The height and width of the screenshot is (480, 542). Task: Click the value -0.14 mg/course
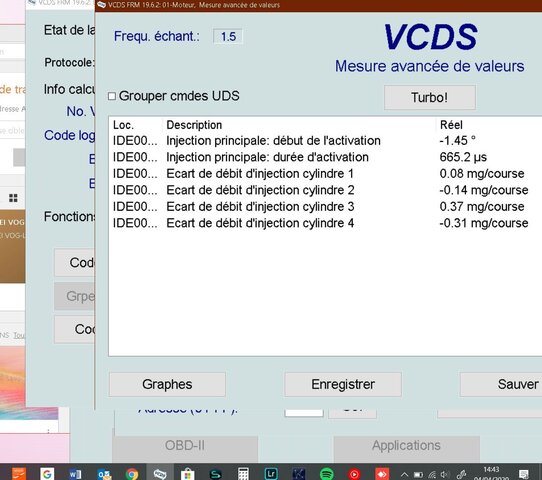click(x=484, y=190)
